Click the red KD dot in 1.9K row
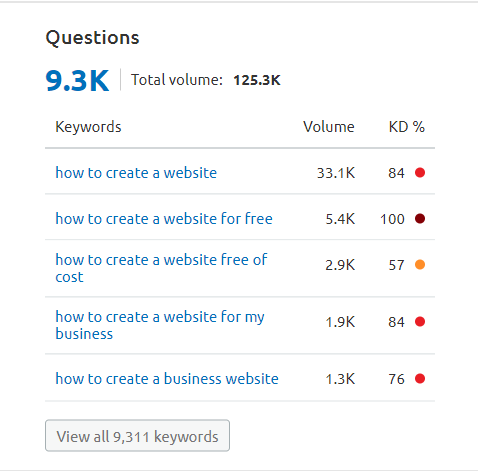 420,322
